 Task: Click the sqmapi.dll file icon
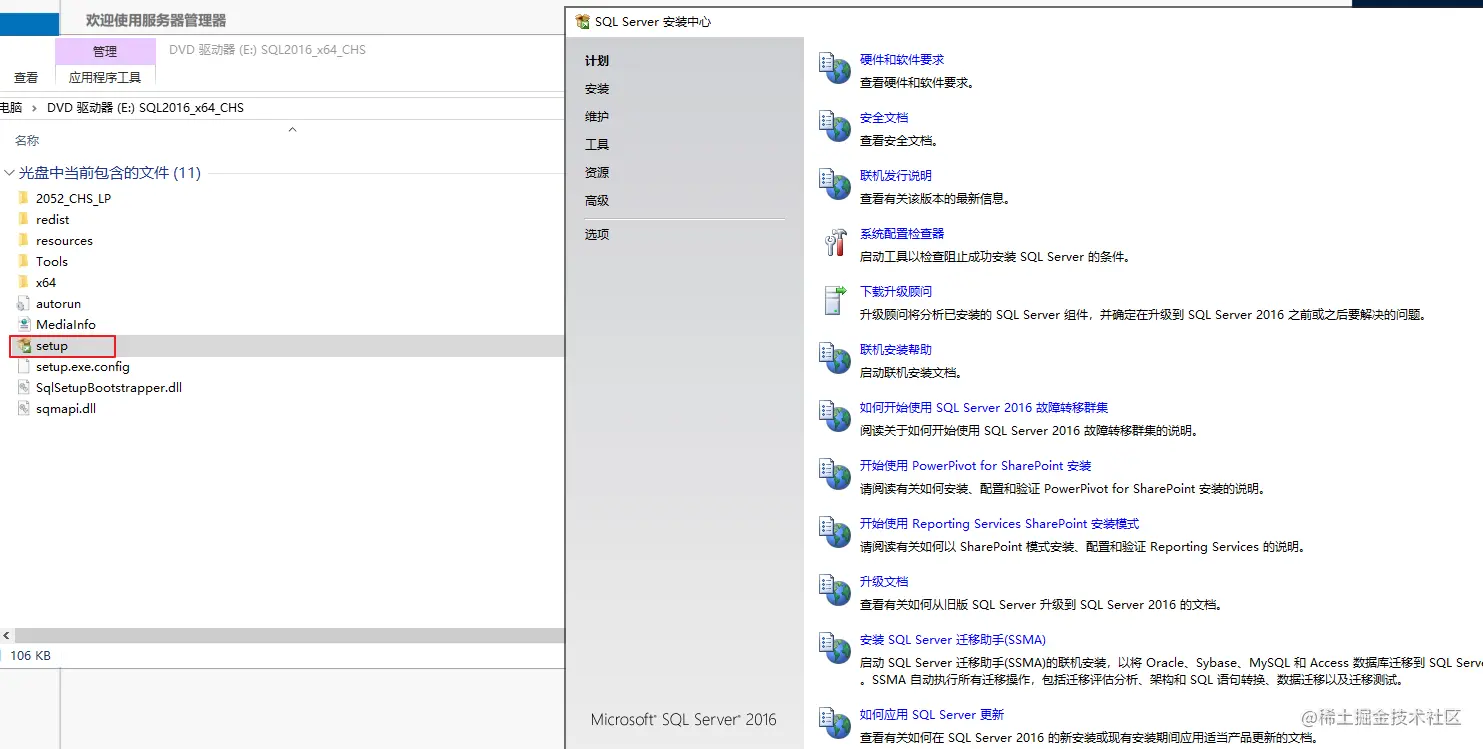(24, 408)
